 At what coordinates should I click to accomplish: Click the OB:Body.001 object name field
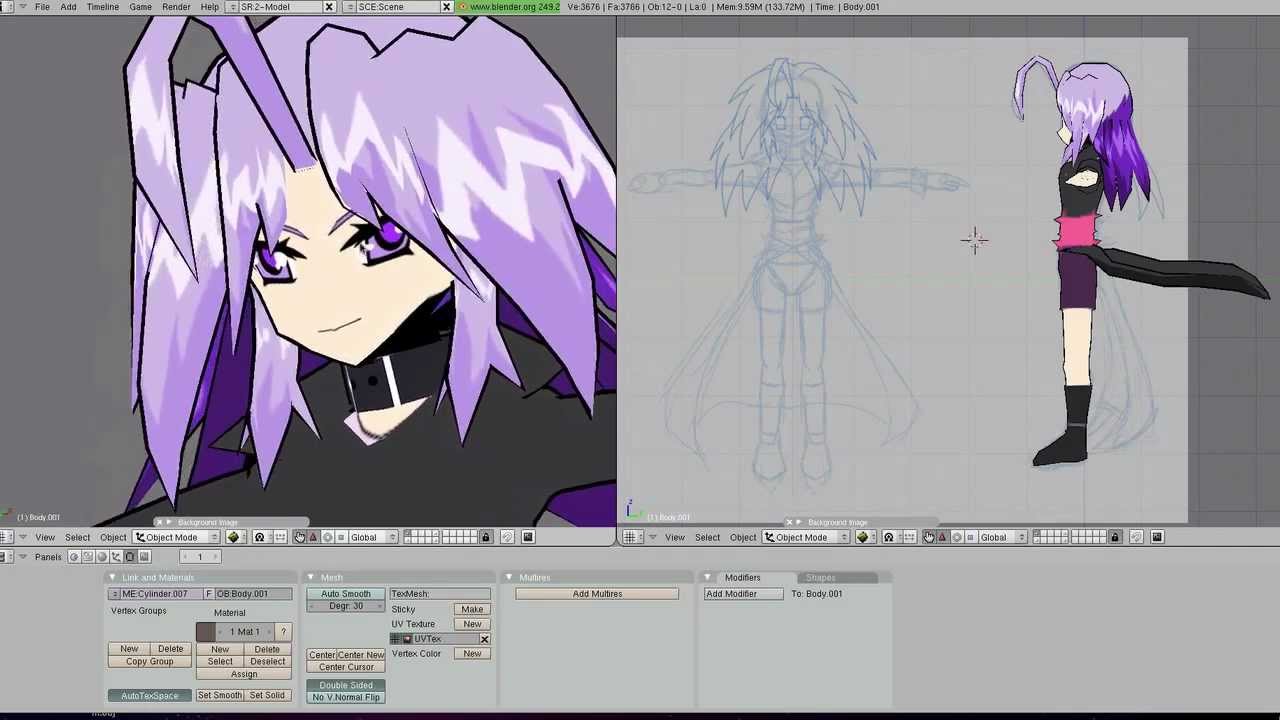(253, 594)
